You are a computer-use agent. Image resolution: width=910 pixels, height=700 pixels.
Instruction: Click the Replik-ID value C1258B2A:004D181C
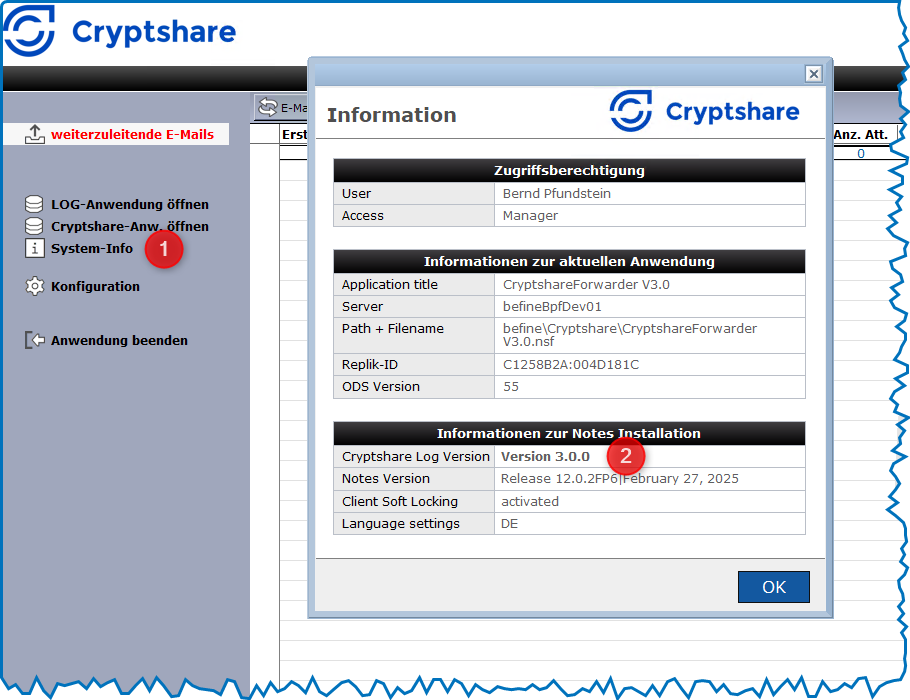click(x=570, y=364)
